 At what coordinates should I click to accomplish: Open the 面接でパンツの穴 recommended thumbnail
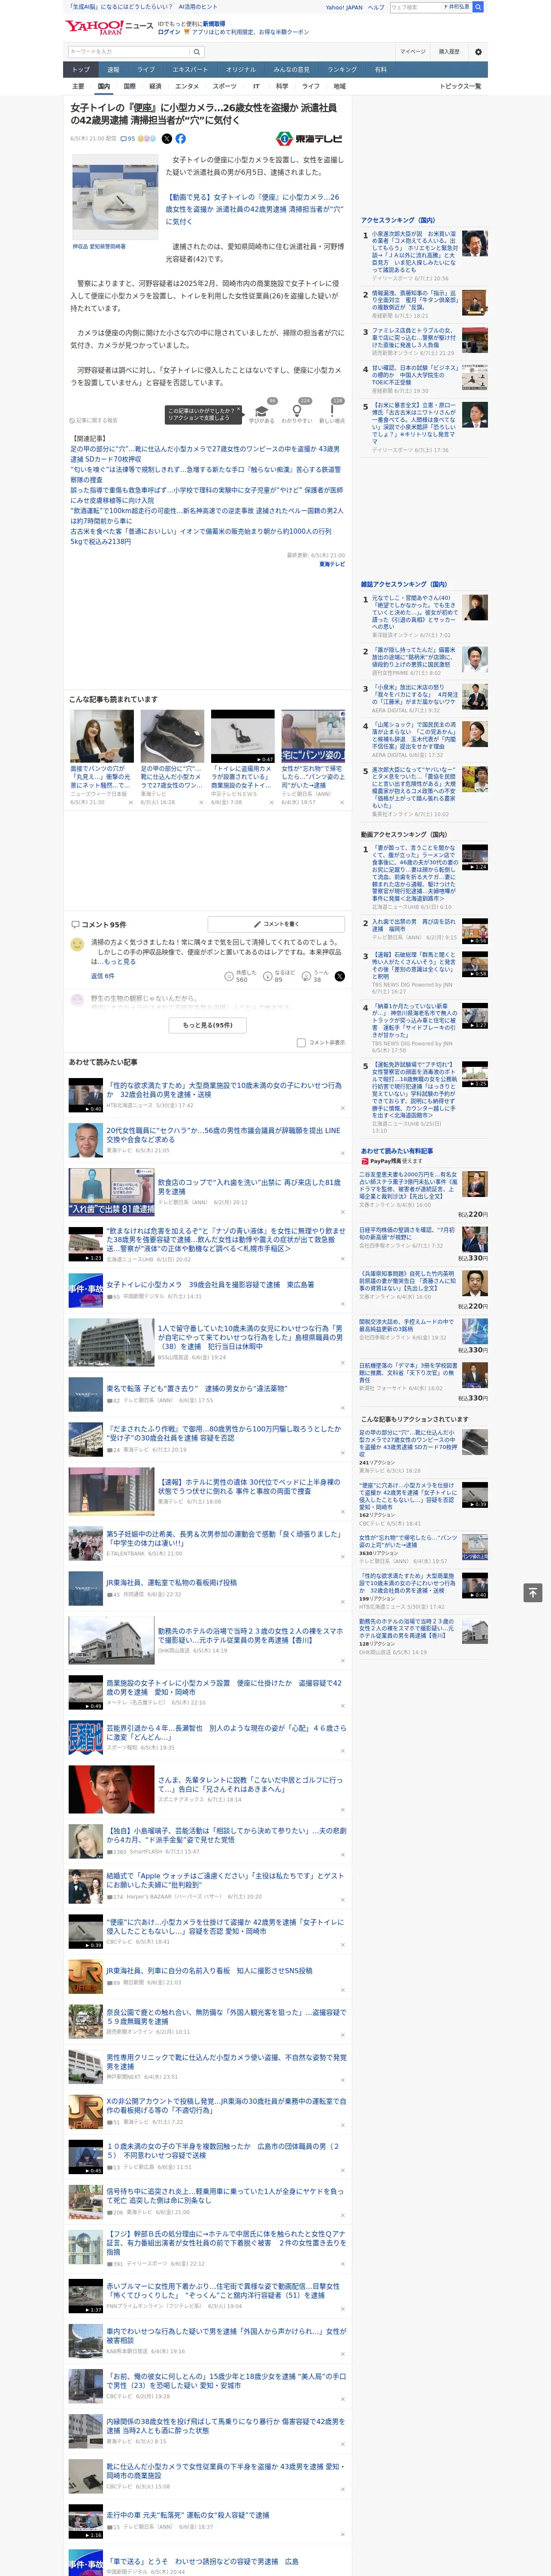click(x=102, y=736)
